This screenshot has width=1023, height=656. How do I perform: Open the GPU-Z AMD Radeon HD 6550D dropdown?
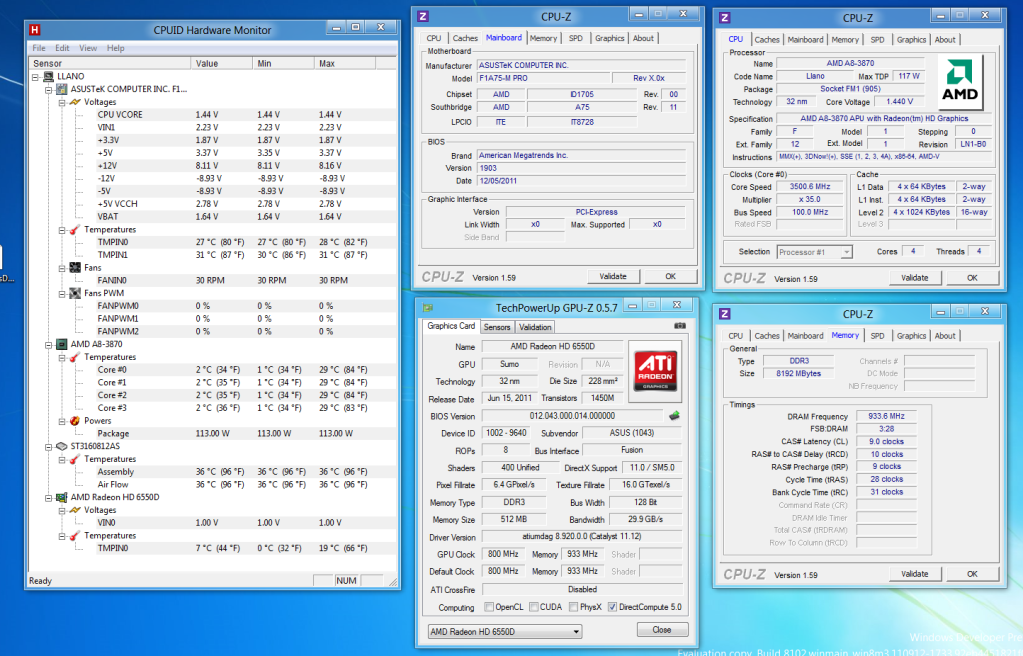tap(505, 631)
